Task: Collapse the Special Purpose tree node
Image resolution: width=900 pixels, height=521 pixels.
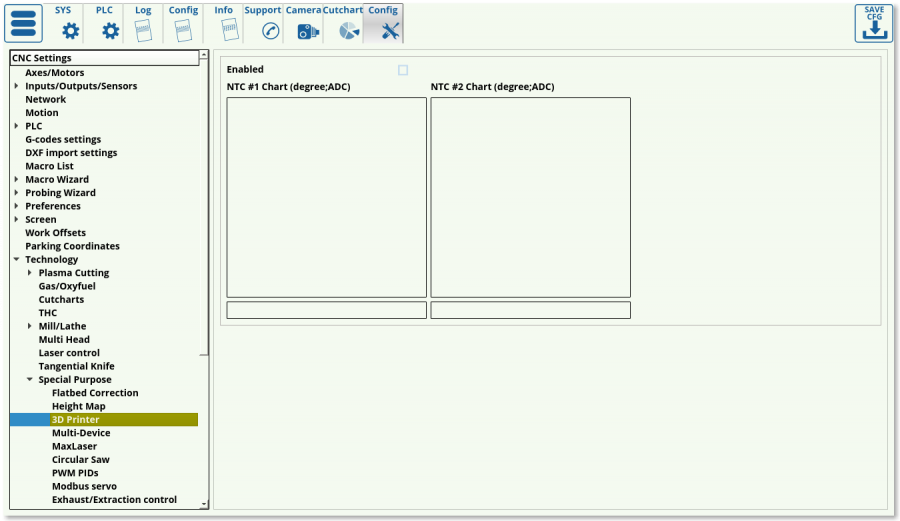Action: tap(30, 380)
